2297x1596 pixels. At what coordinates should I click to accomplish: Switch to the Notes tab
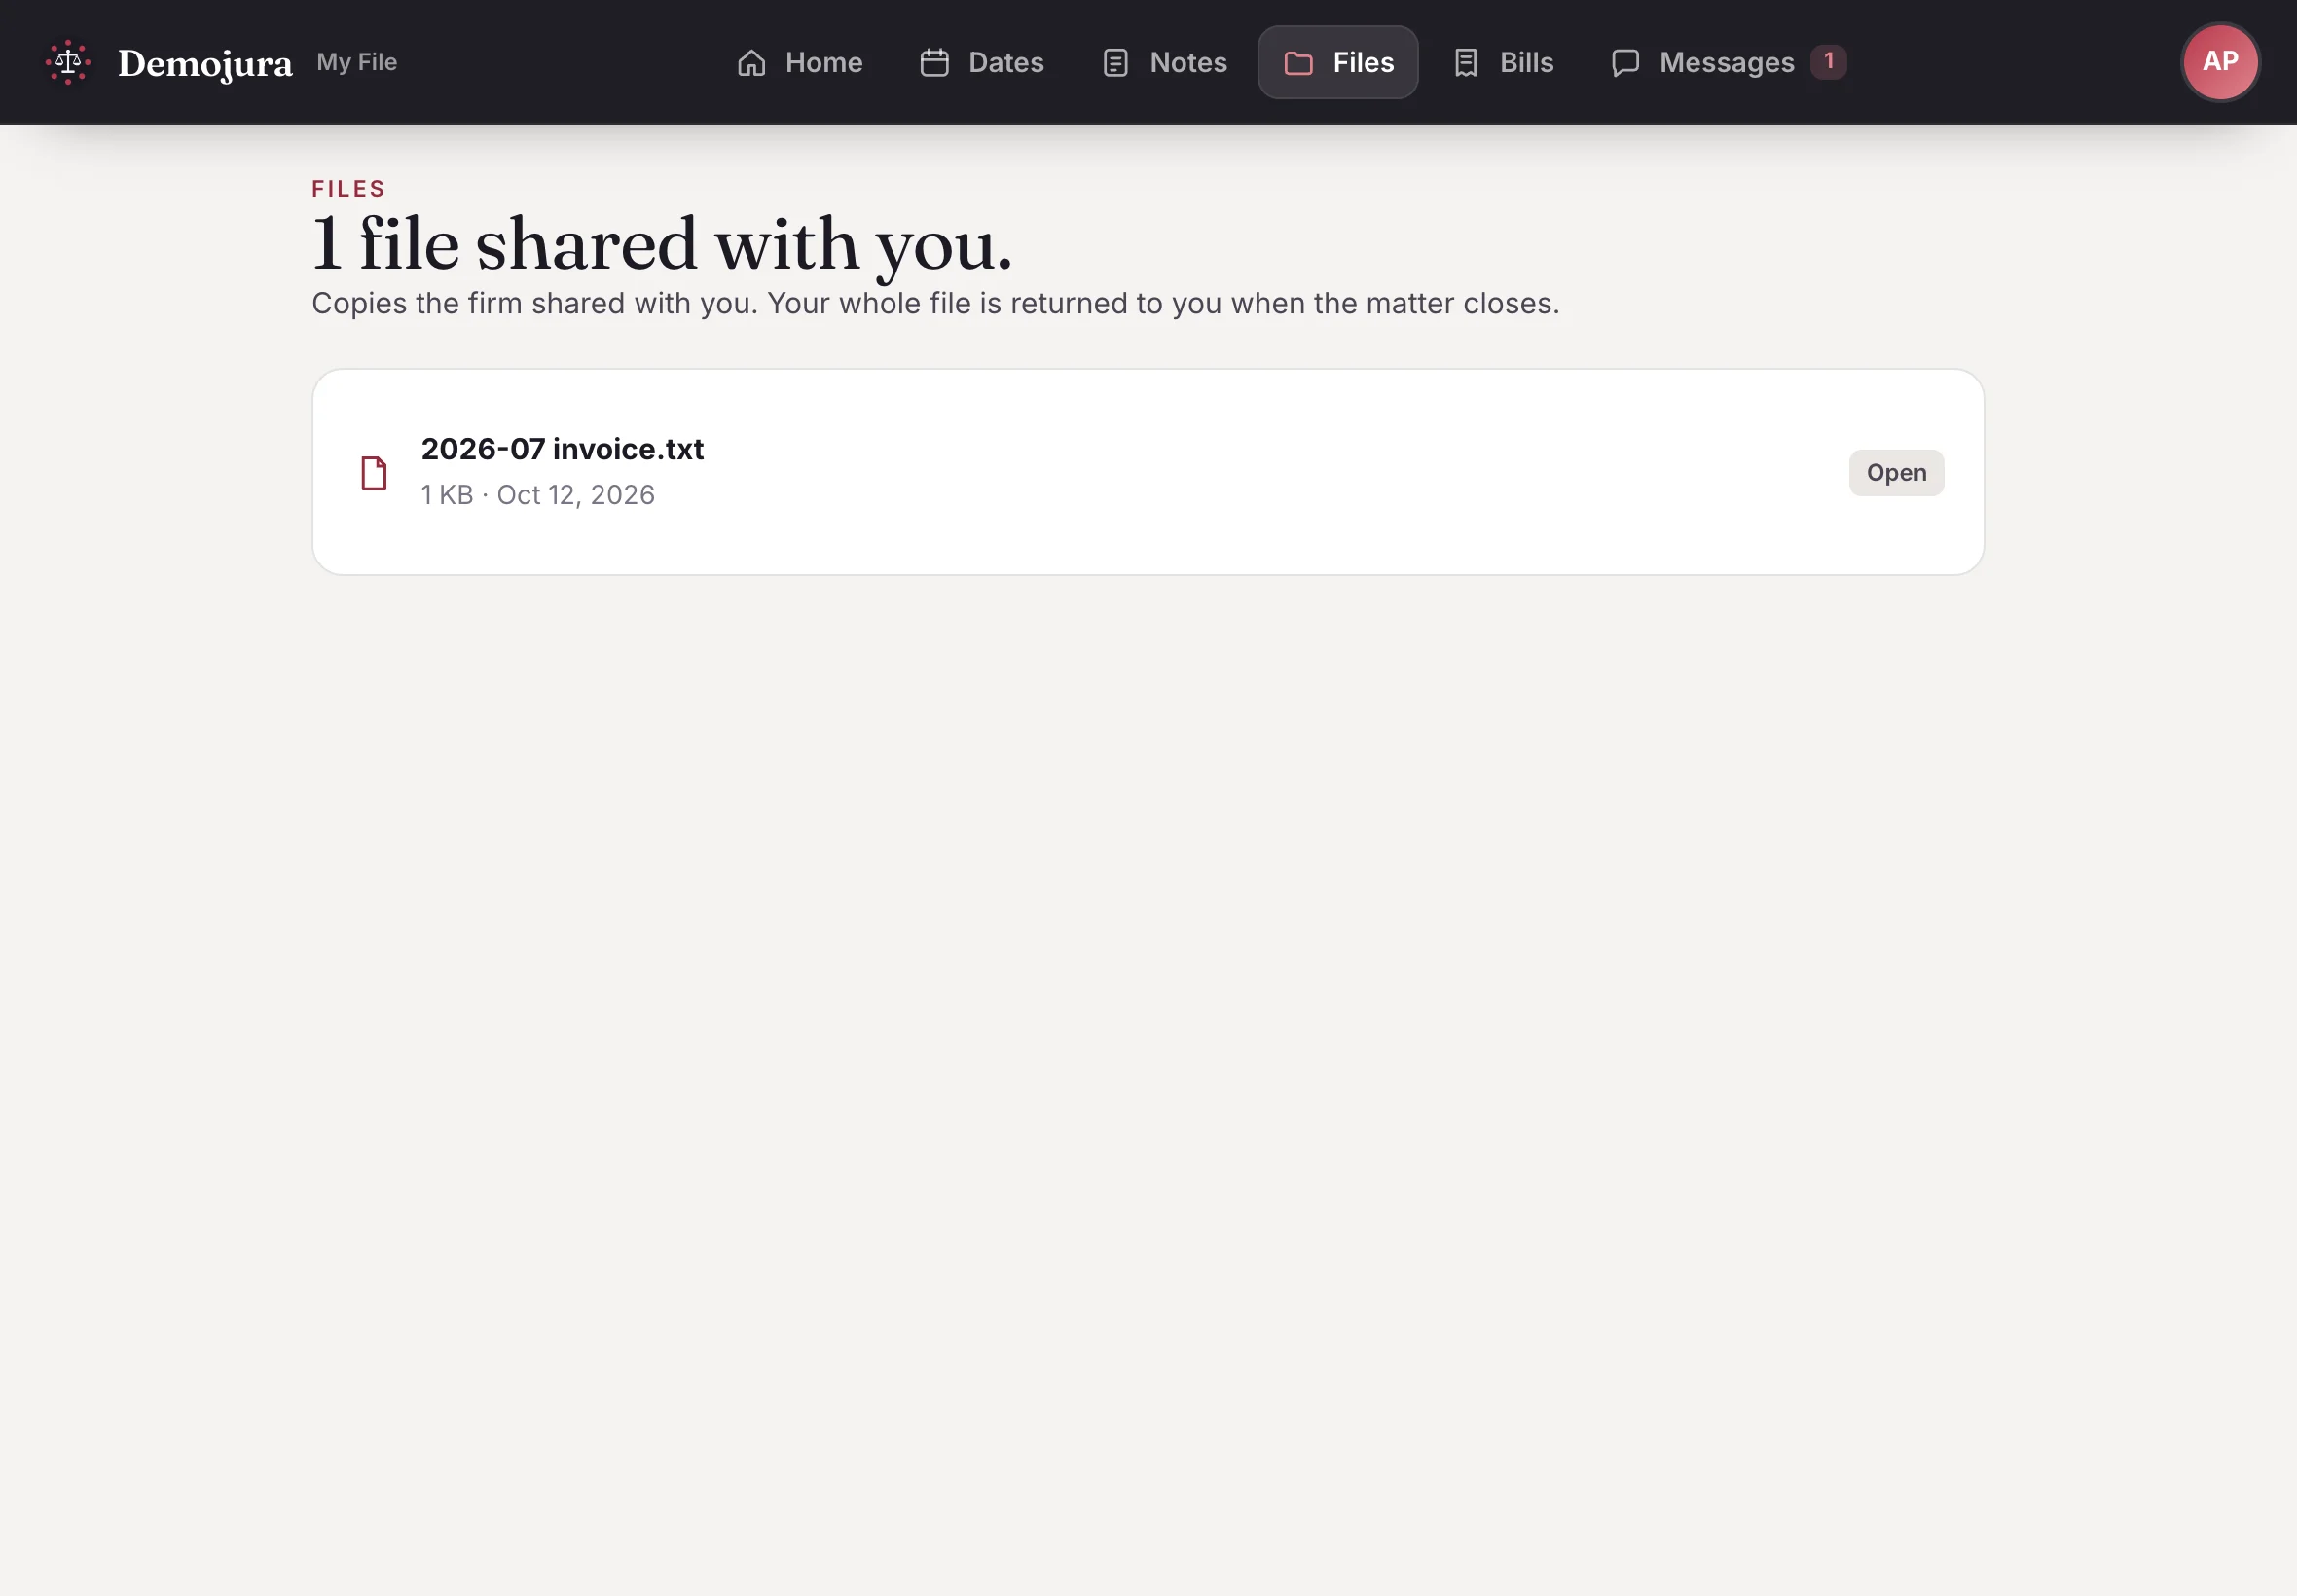1164,62
